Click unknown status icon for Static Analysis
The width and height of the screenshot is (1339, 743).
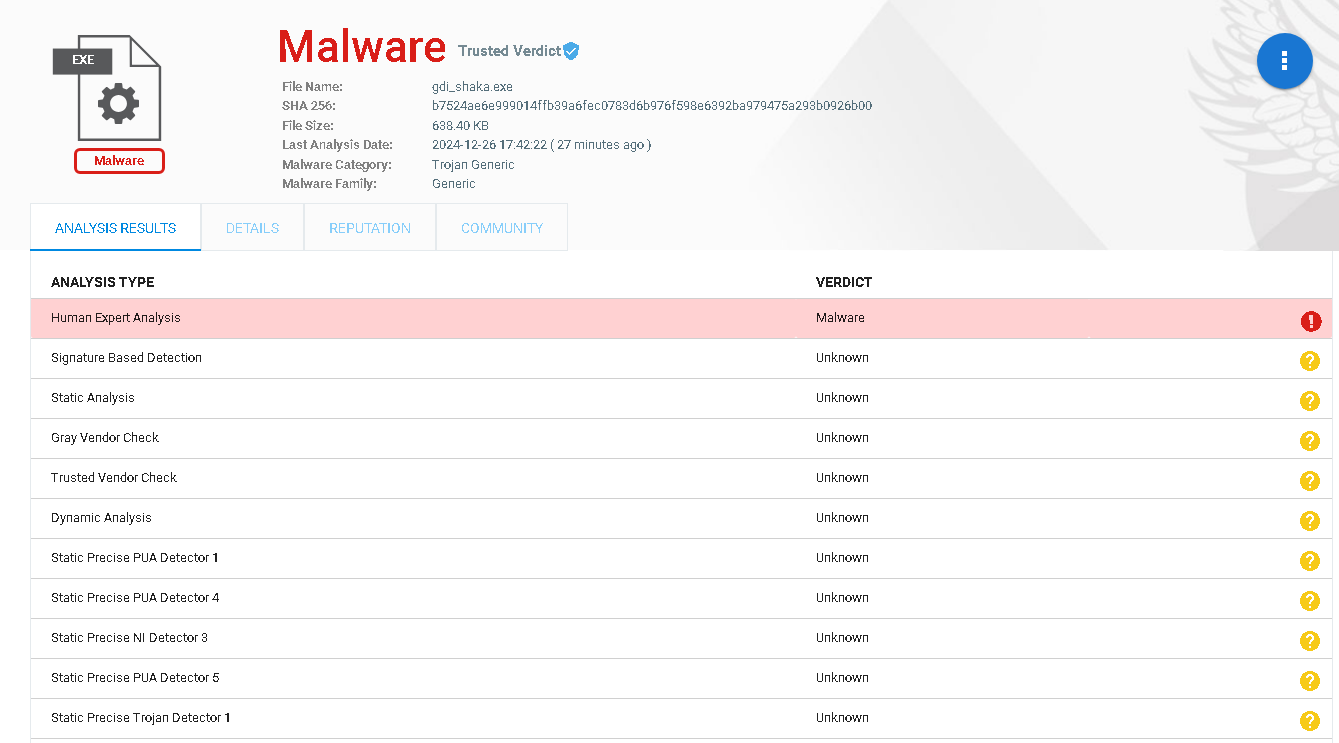1309,401
